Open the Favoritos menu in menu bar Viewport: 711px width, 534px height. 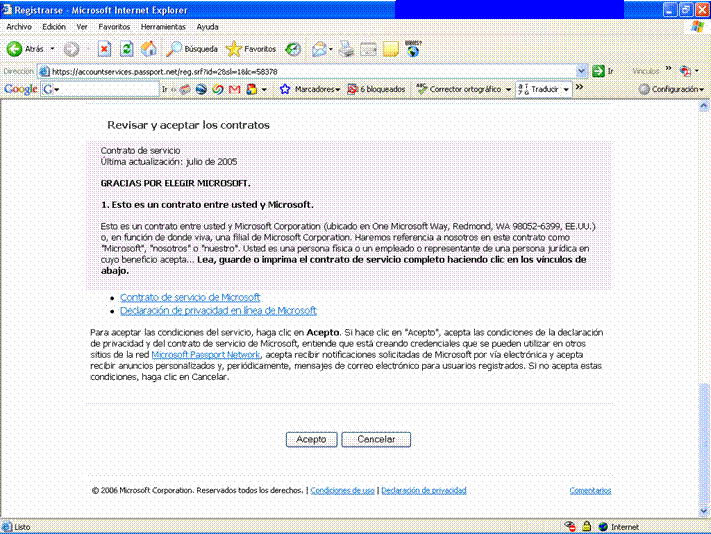pyautogui.click(x=114, y=26)
